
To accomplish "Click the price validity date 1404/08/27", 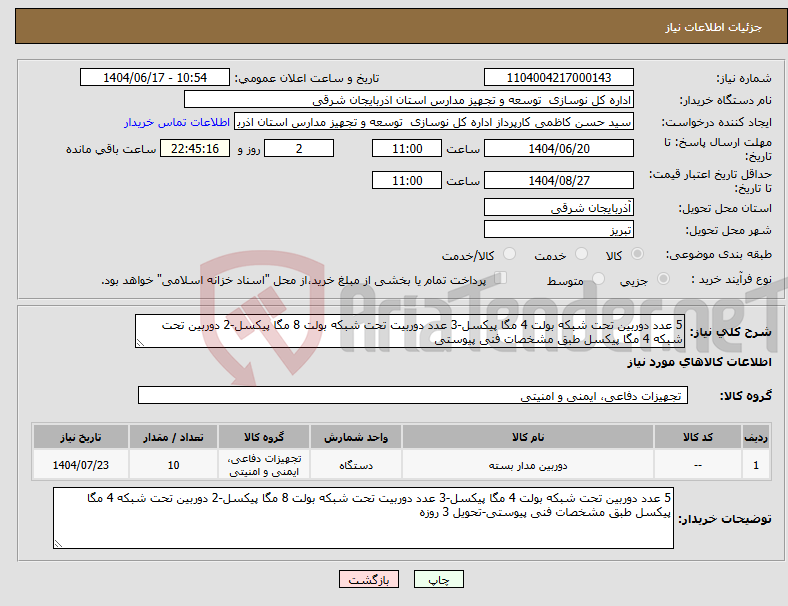I will coord(558,180).
